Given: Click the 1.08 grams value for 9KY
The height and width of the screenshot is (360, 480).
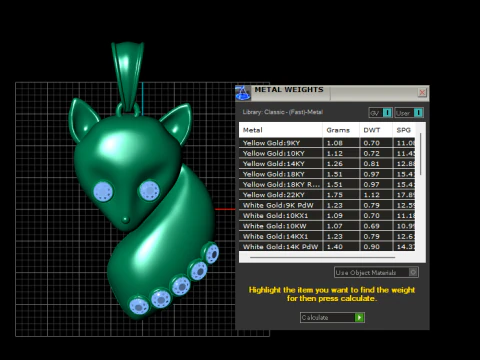Looking at the screenshot, I should tap(335, 143).
